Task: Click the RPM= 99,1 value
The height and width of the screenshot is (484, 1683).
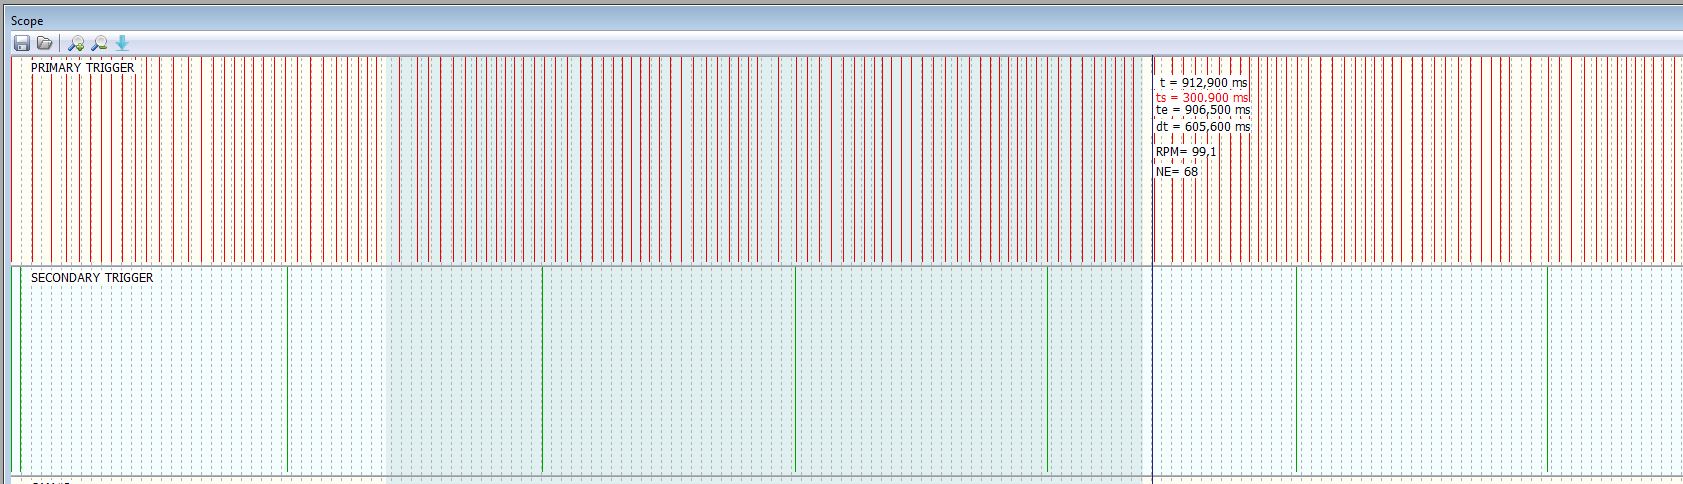Action: 1186,152
